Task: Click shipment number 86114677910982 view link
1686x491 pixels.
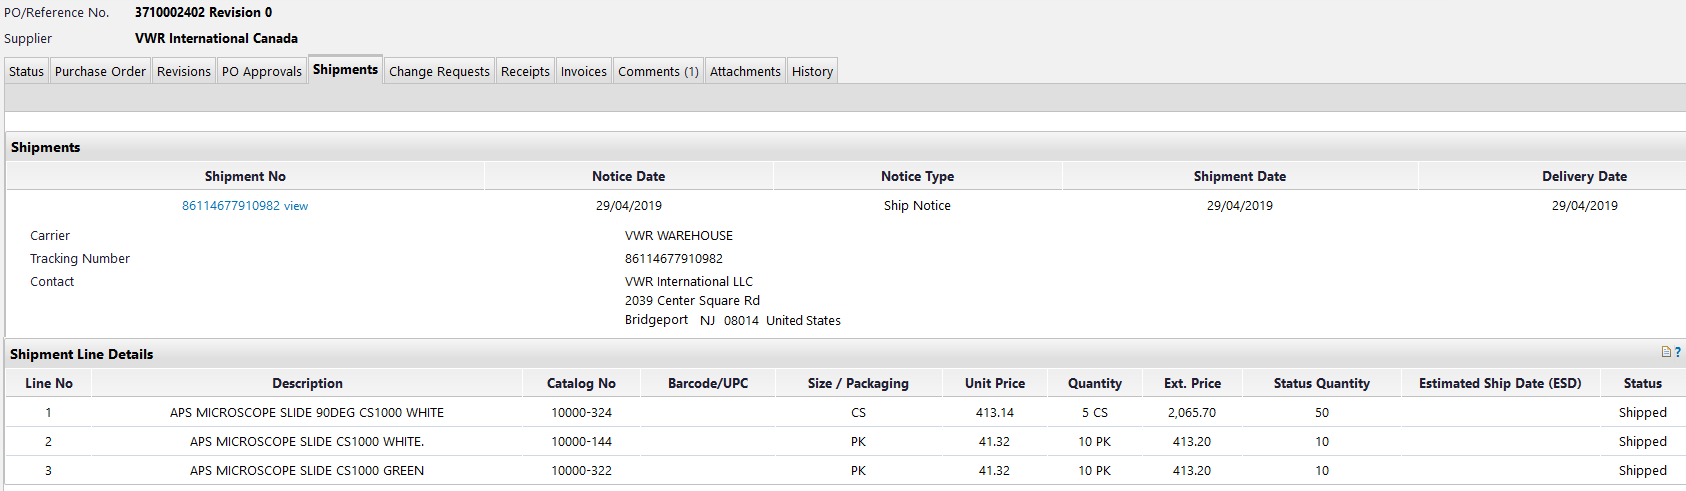Action: 245,206
